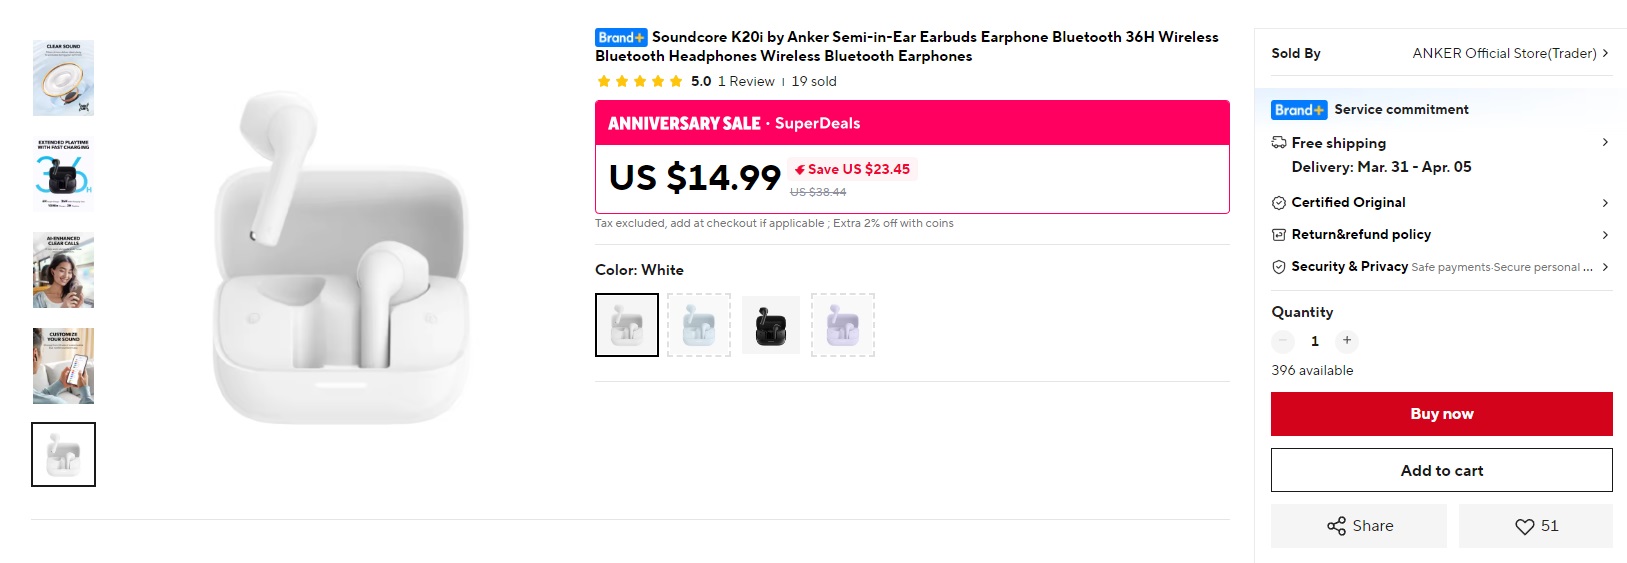1627x563 pixels.
Task: Click the Return&refund policy icon
Action: 1279,235
